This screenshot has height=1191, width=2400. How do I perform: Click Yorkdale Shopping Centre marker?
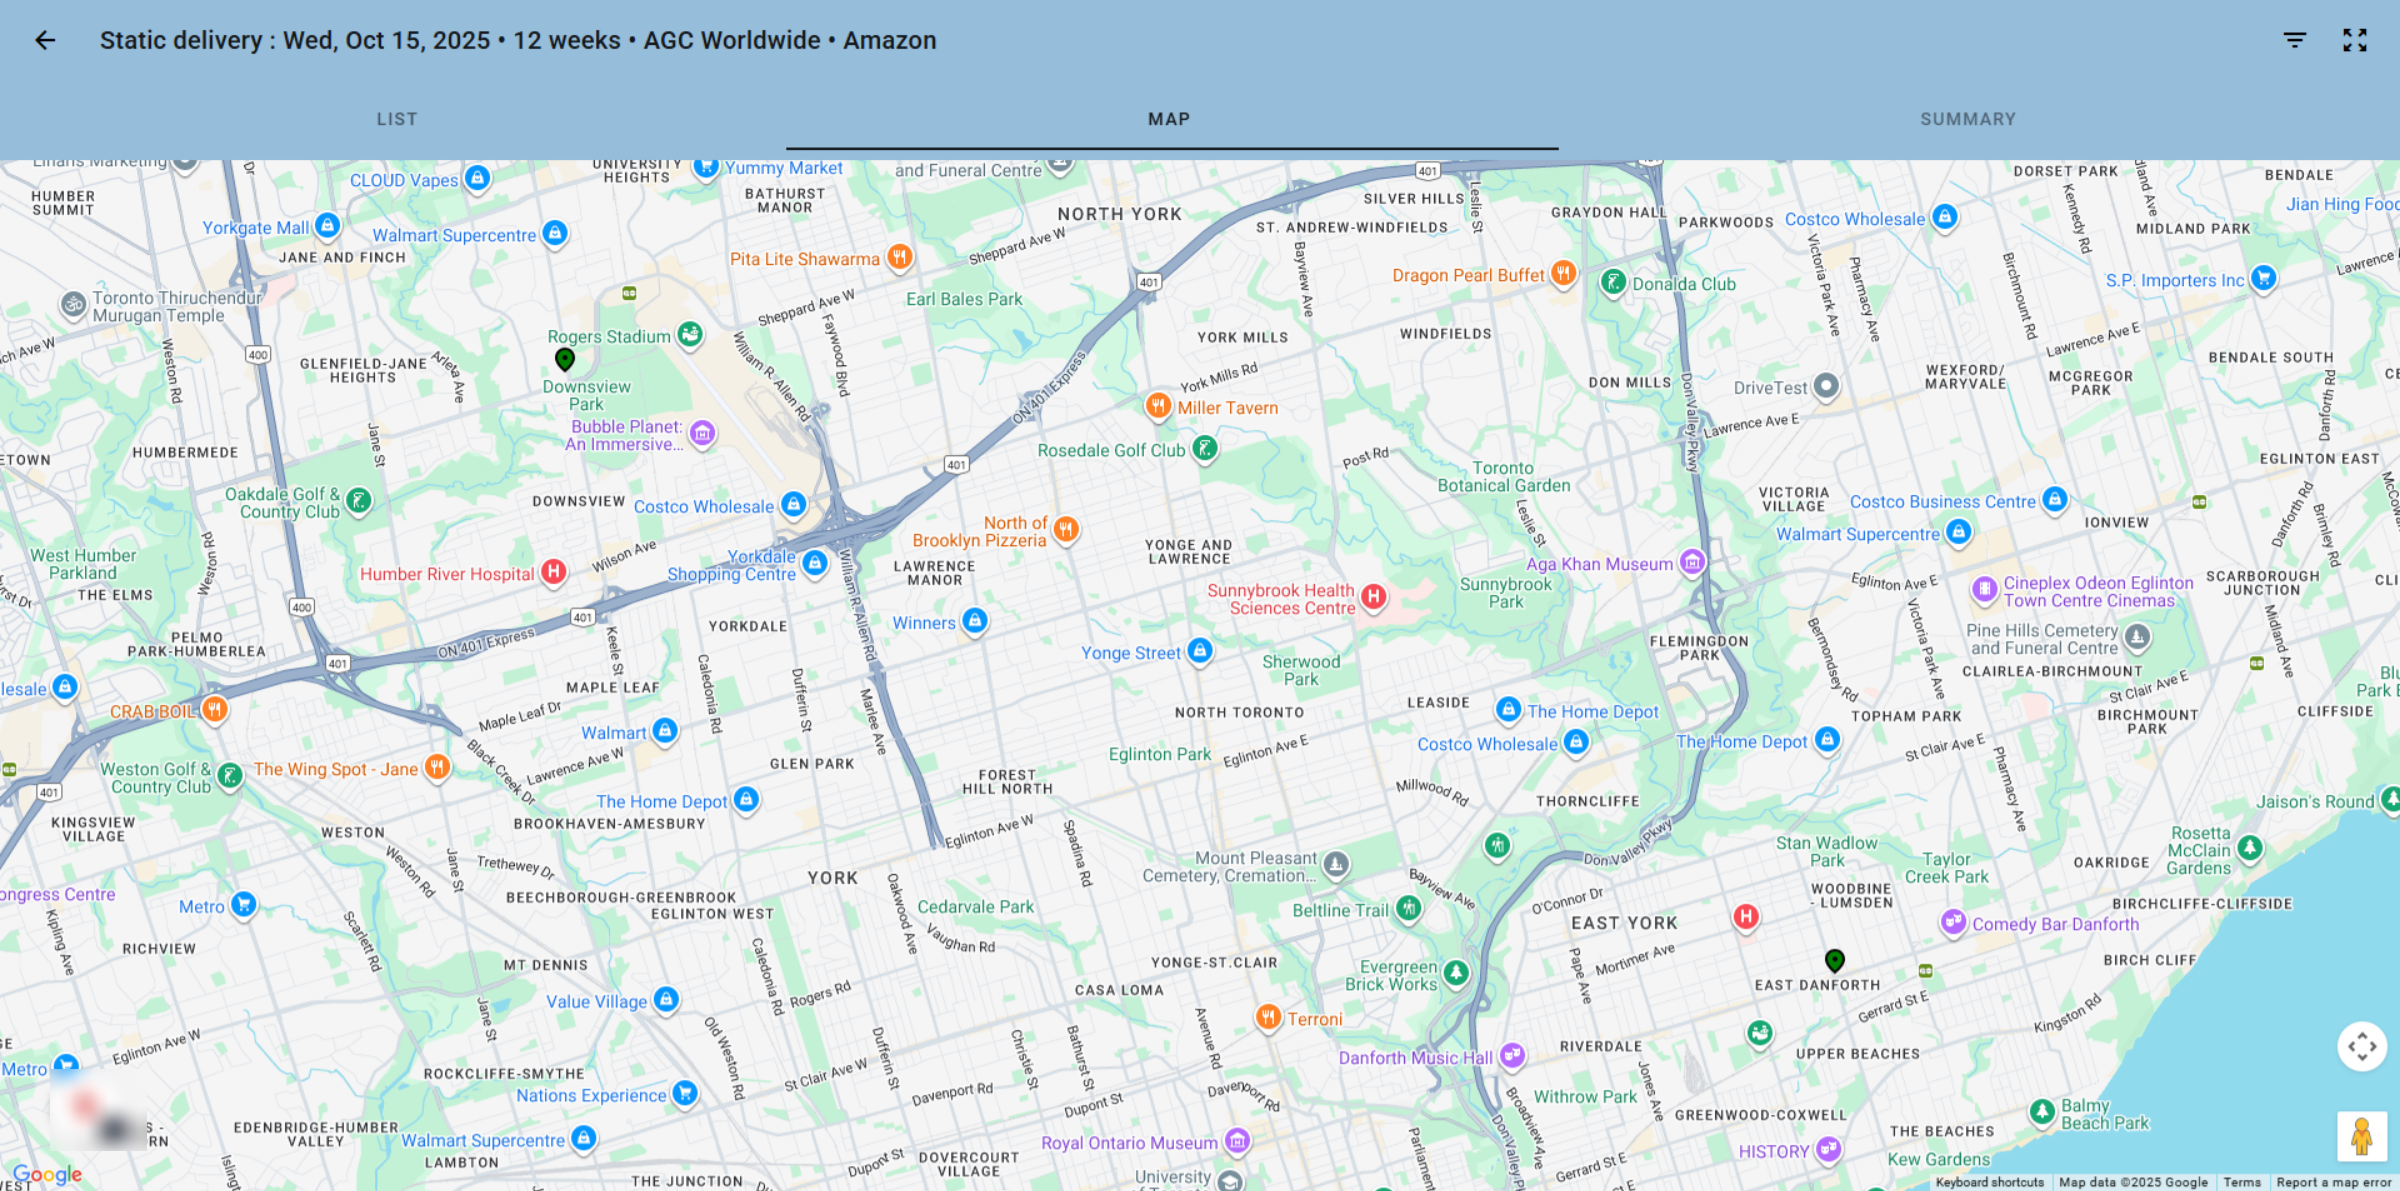815,564
